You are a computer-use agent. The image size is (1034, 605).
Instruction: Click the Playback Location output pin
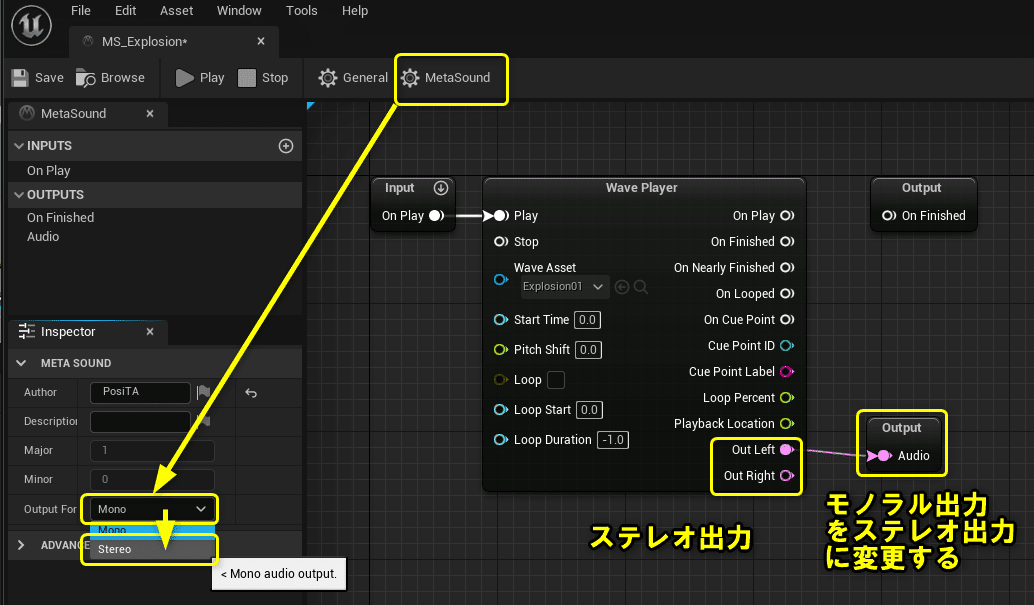tap(787, 424)
